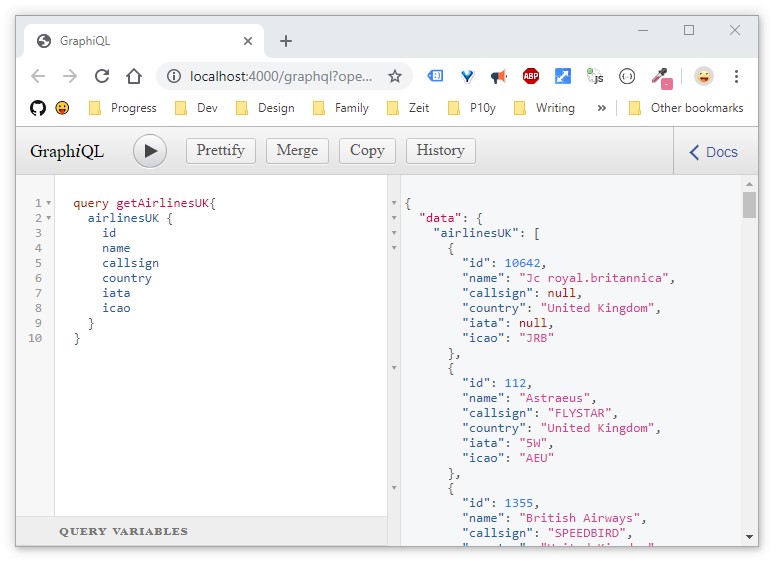Viewport: 777px width, 563px height.
Task: Open the megaphone extension icon
Action: [x=499, y=76]
